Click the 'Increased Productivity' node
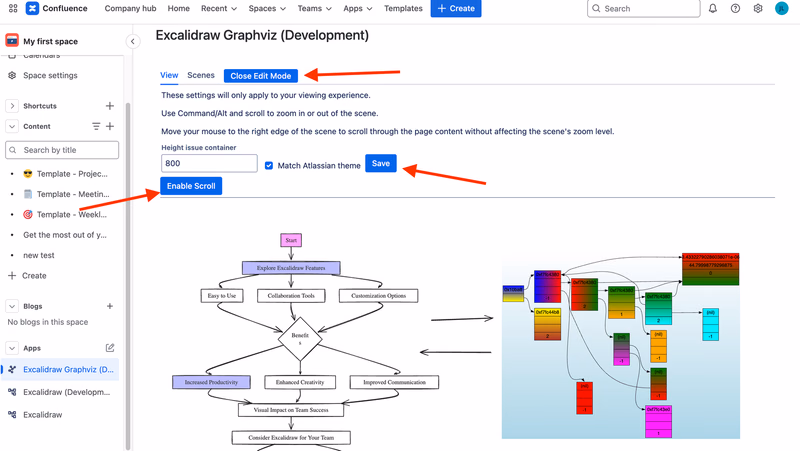The width and height of the screenshot is (800, 451). (211, 382)
